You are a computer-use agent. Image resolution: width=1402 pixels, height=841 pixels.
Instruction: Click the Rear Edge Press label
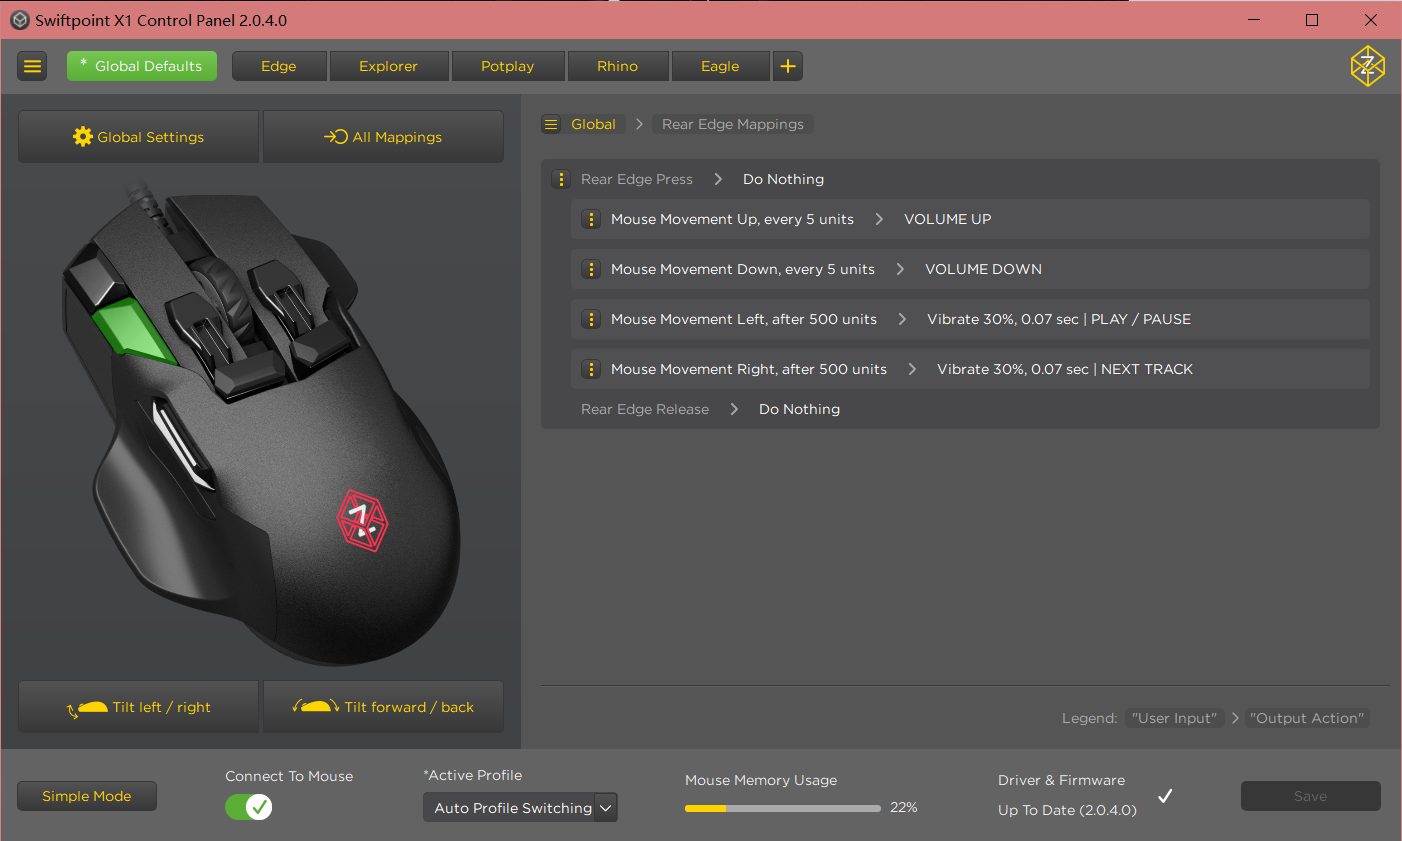click(x=637, y=179)
